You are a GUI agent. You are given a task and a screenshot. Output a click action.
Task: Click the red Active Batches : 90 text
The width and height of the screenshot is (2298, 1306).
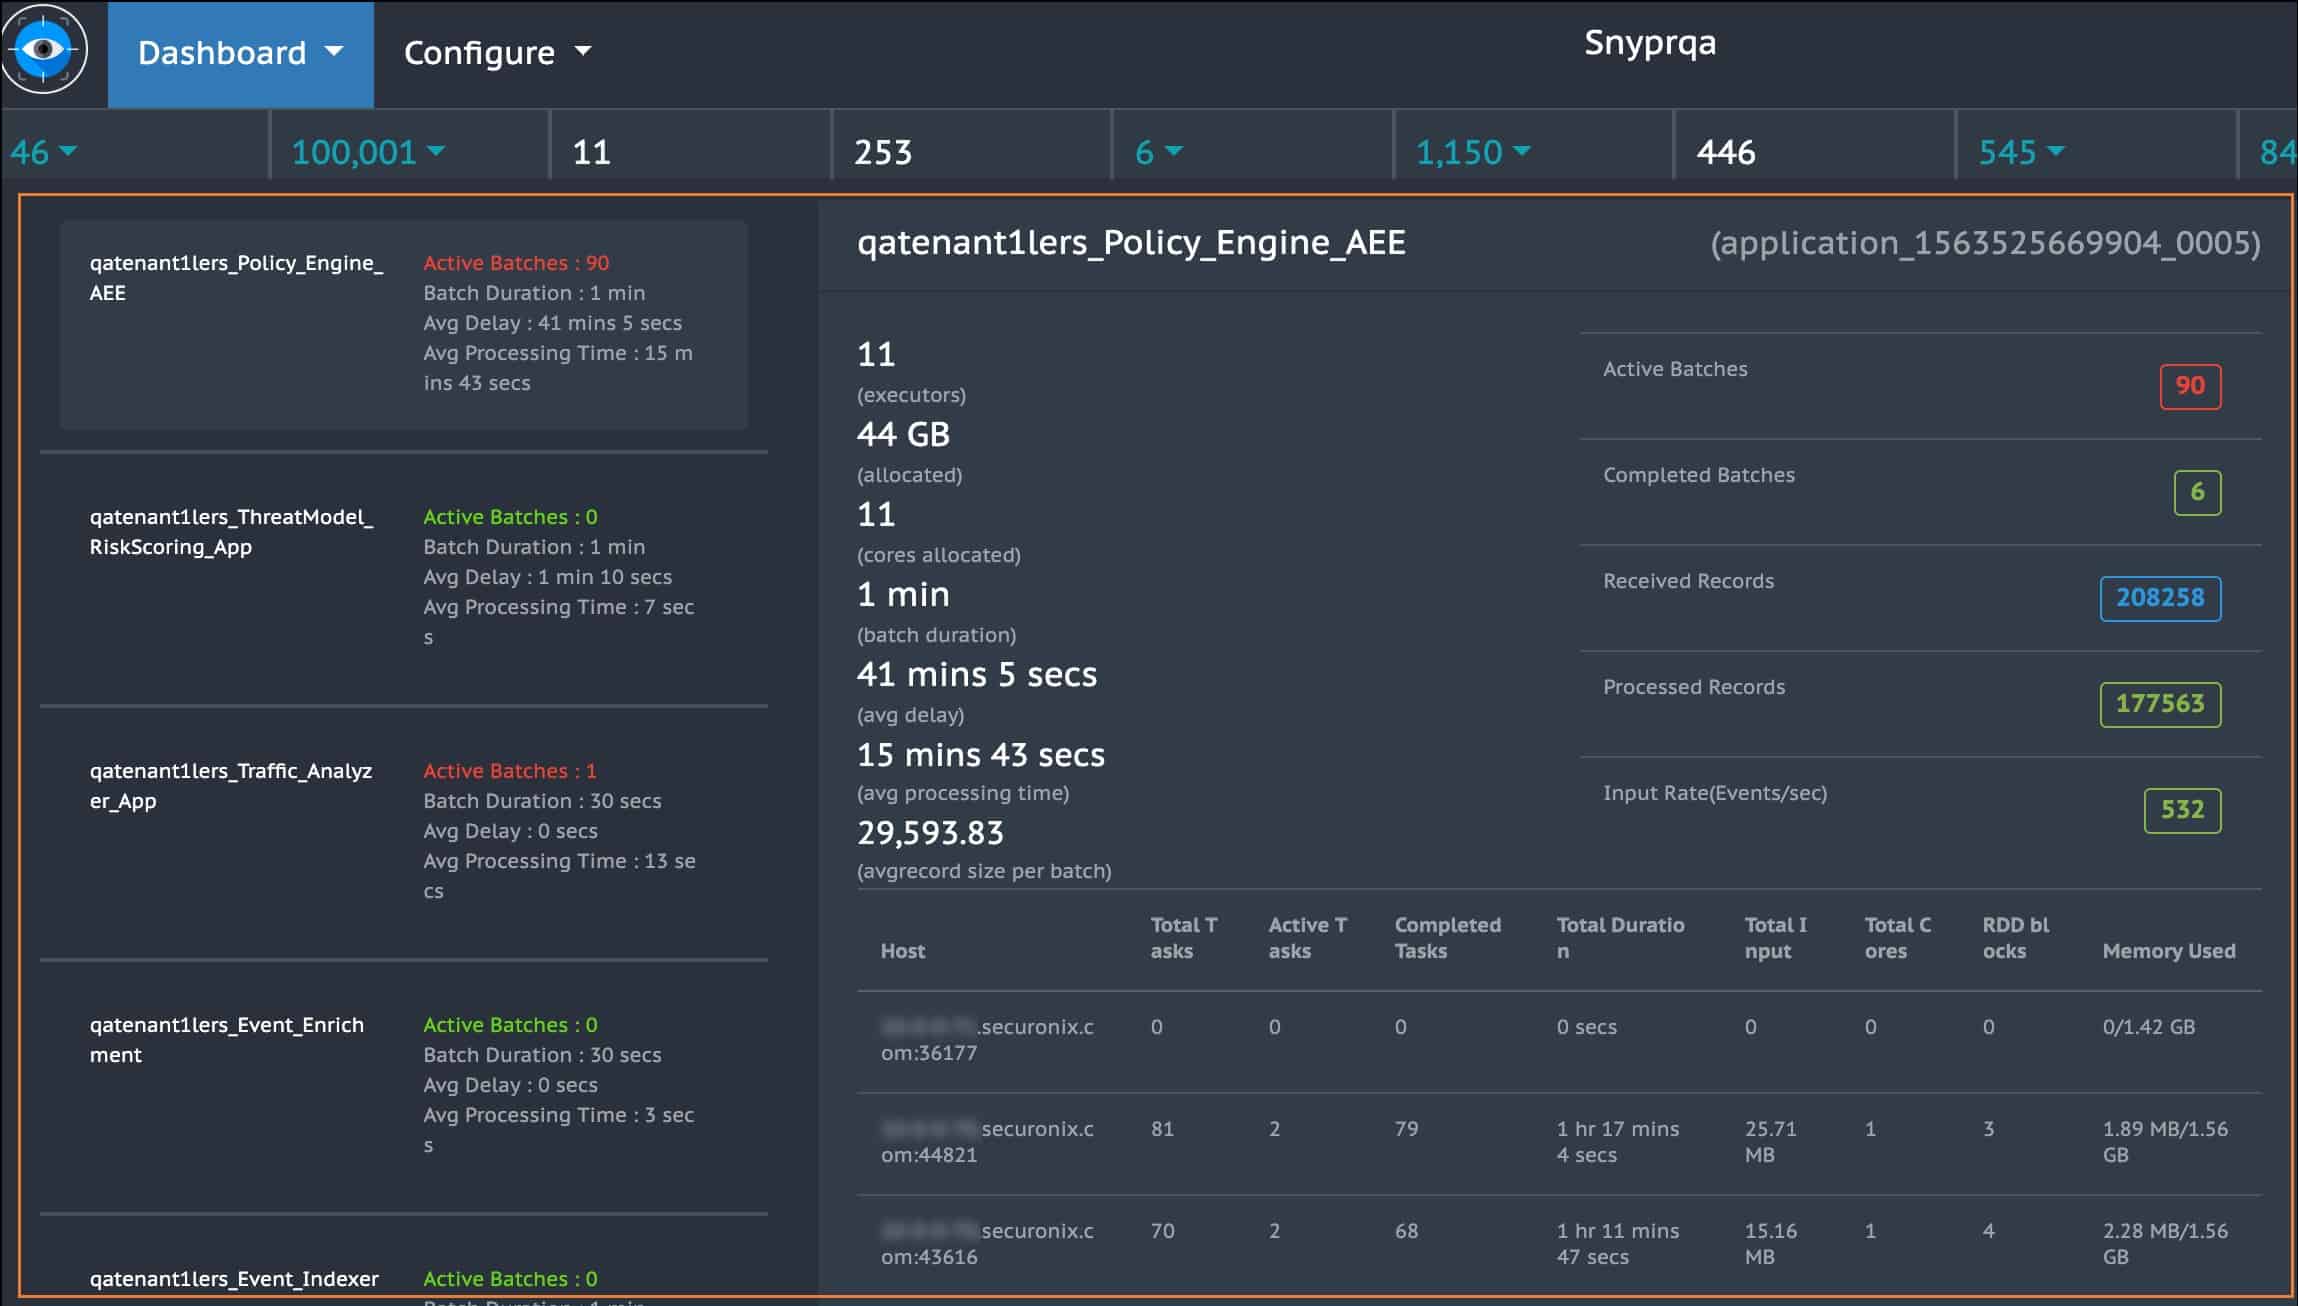coord(516,263)
